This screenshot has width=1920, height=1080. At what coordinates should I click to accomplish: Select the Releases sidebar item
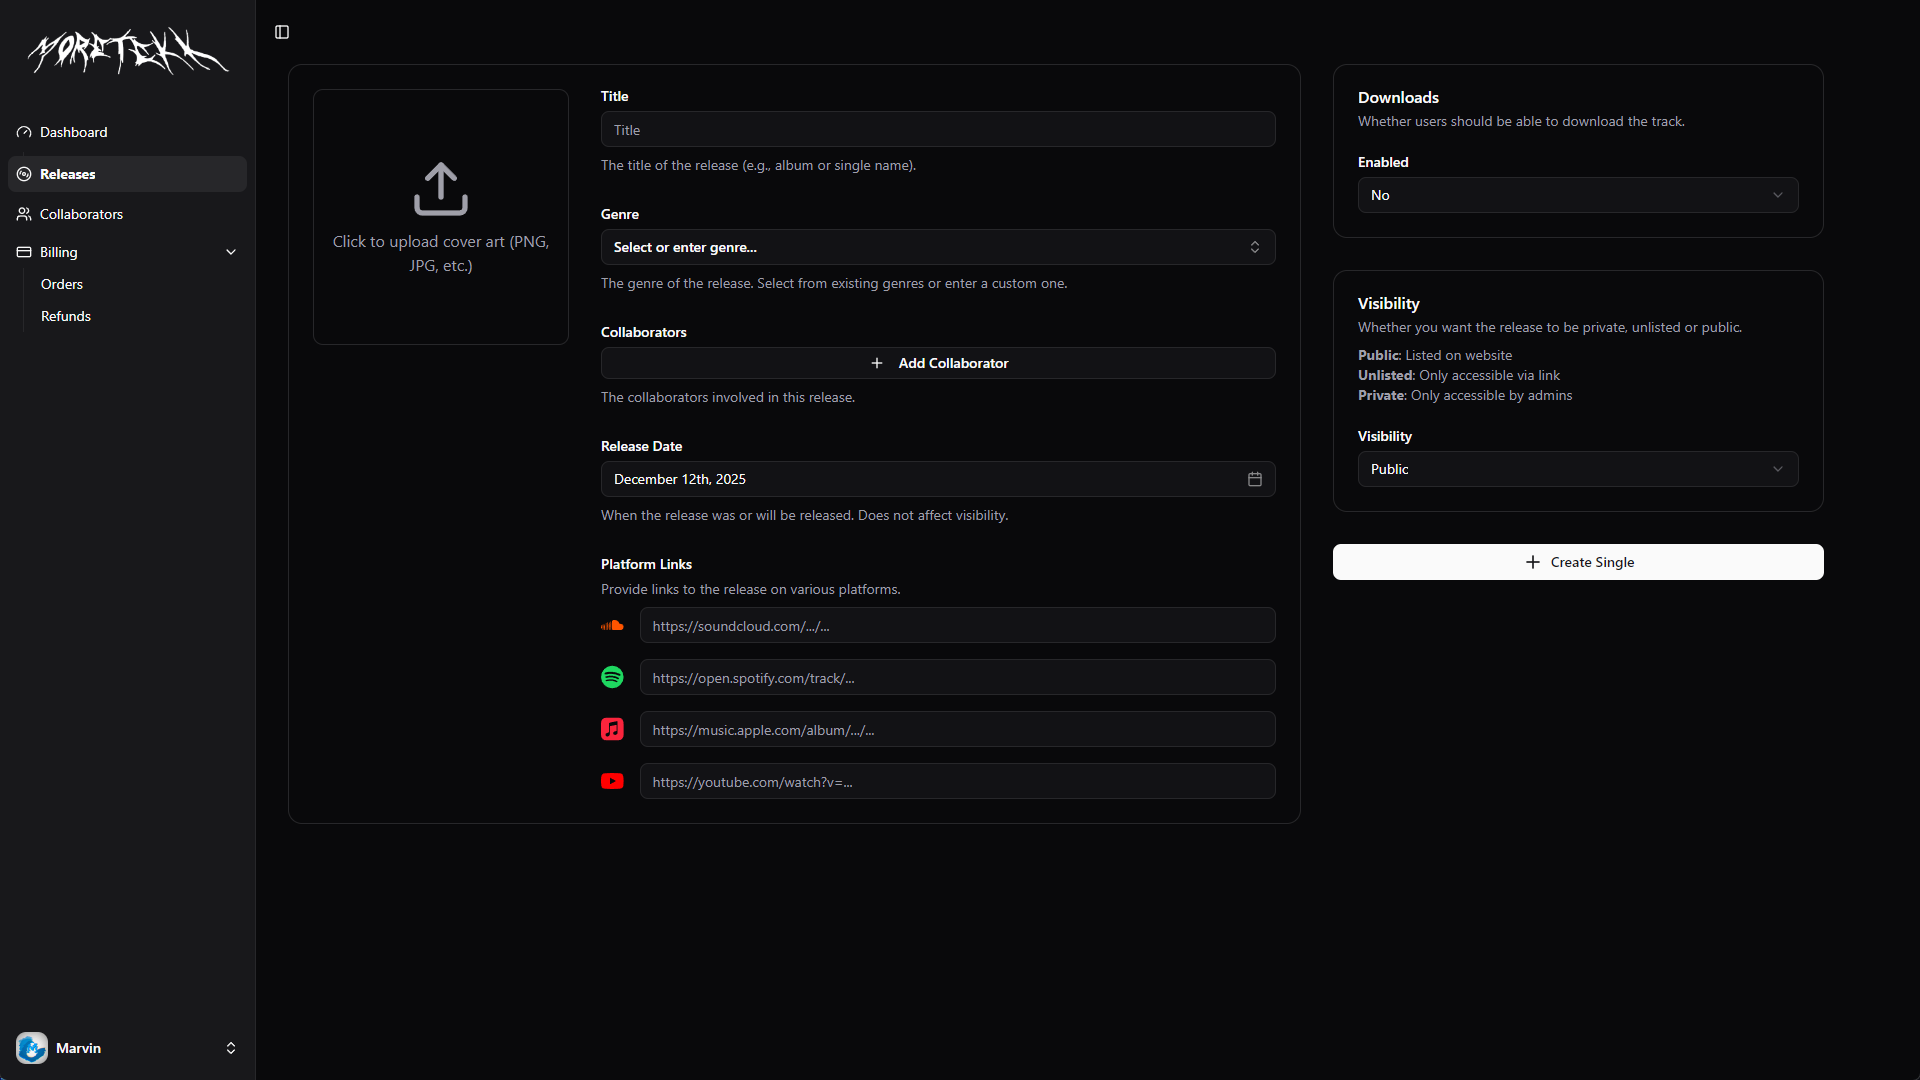coord(68,174)
